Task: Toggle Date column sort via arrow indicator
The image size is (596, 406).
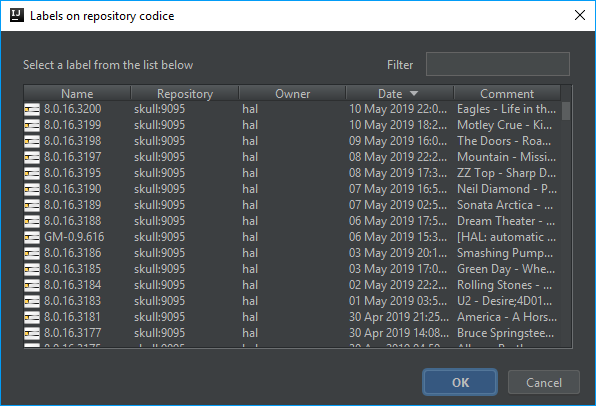Action: coord(414,94)
